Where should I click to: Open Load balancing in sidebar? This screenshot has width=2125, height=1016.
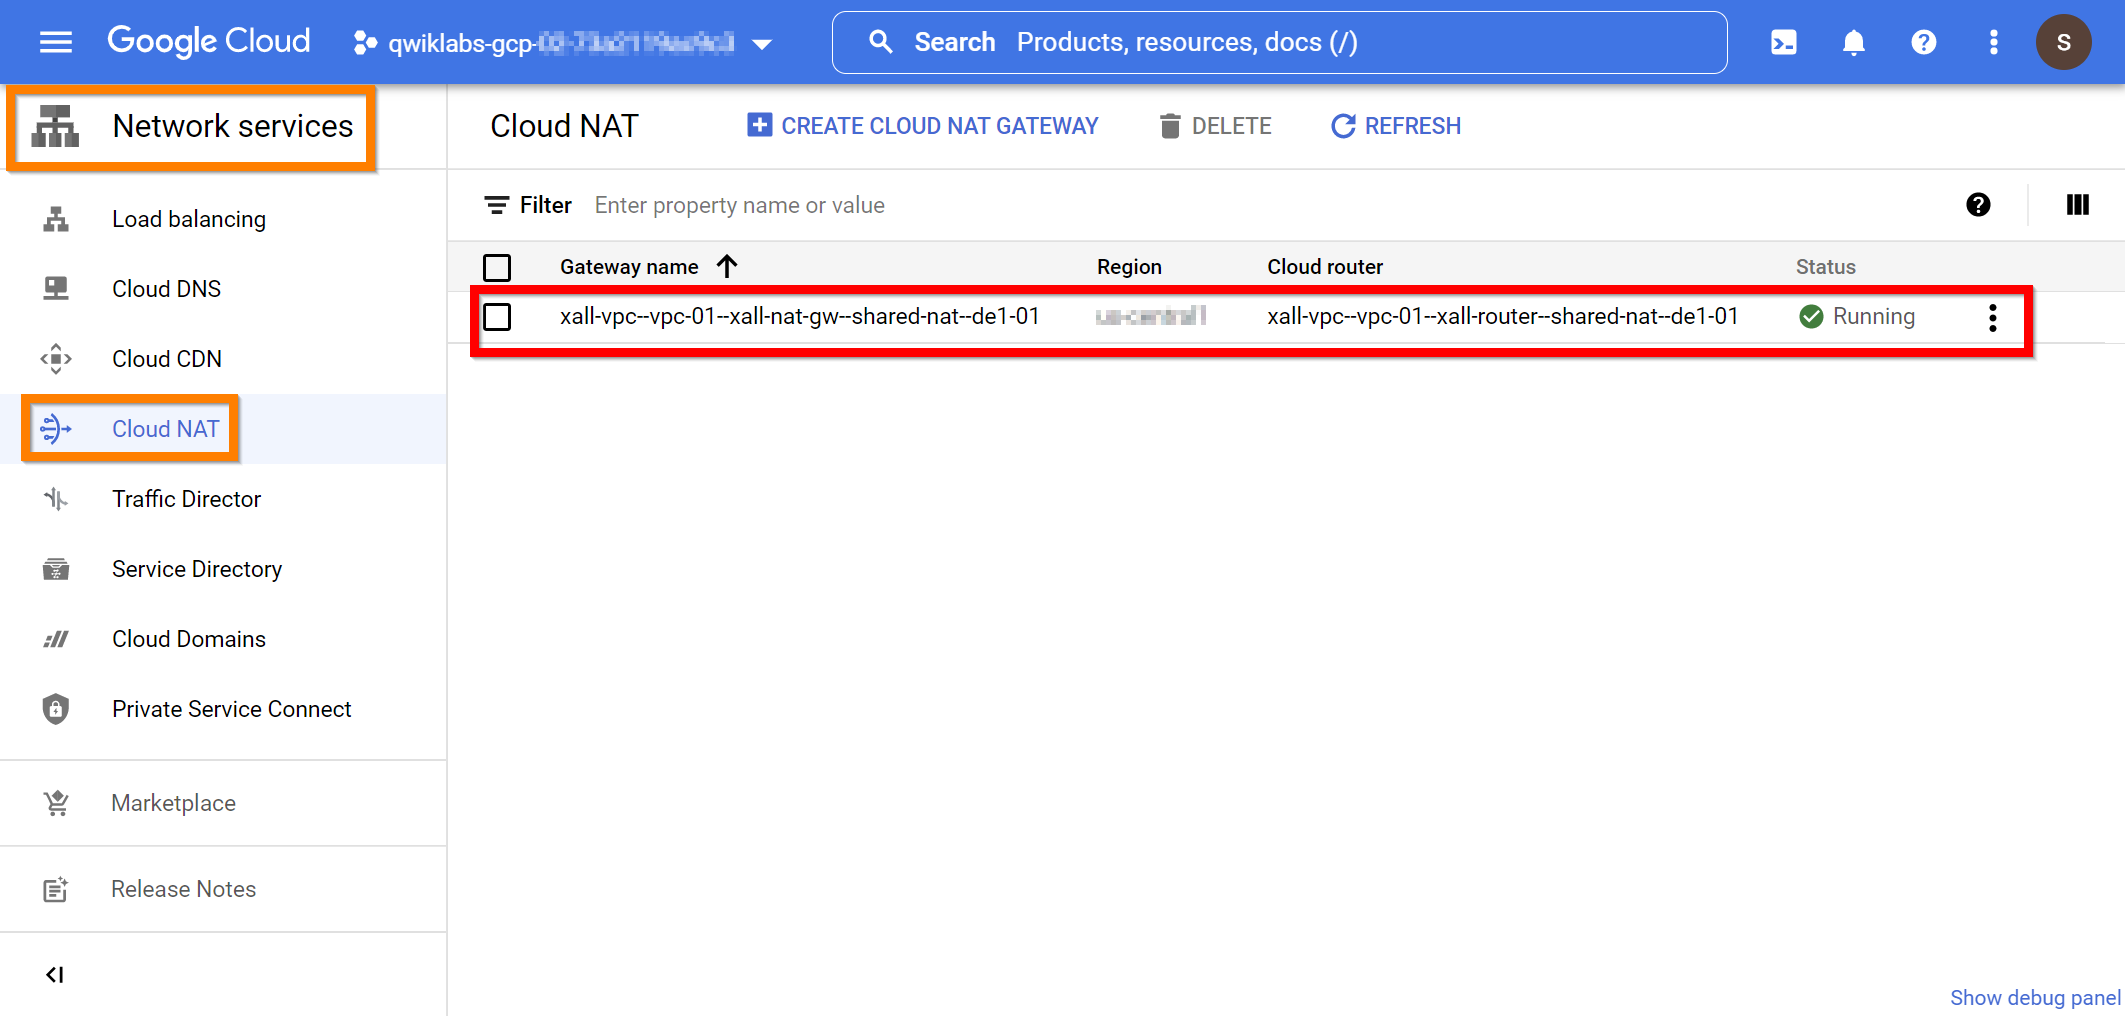189,219
